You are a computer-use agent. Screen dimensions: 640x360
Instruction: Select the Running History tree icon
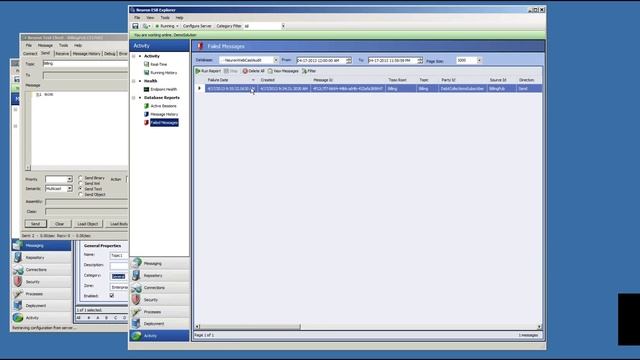(x=146, y=72)
